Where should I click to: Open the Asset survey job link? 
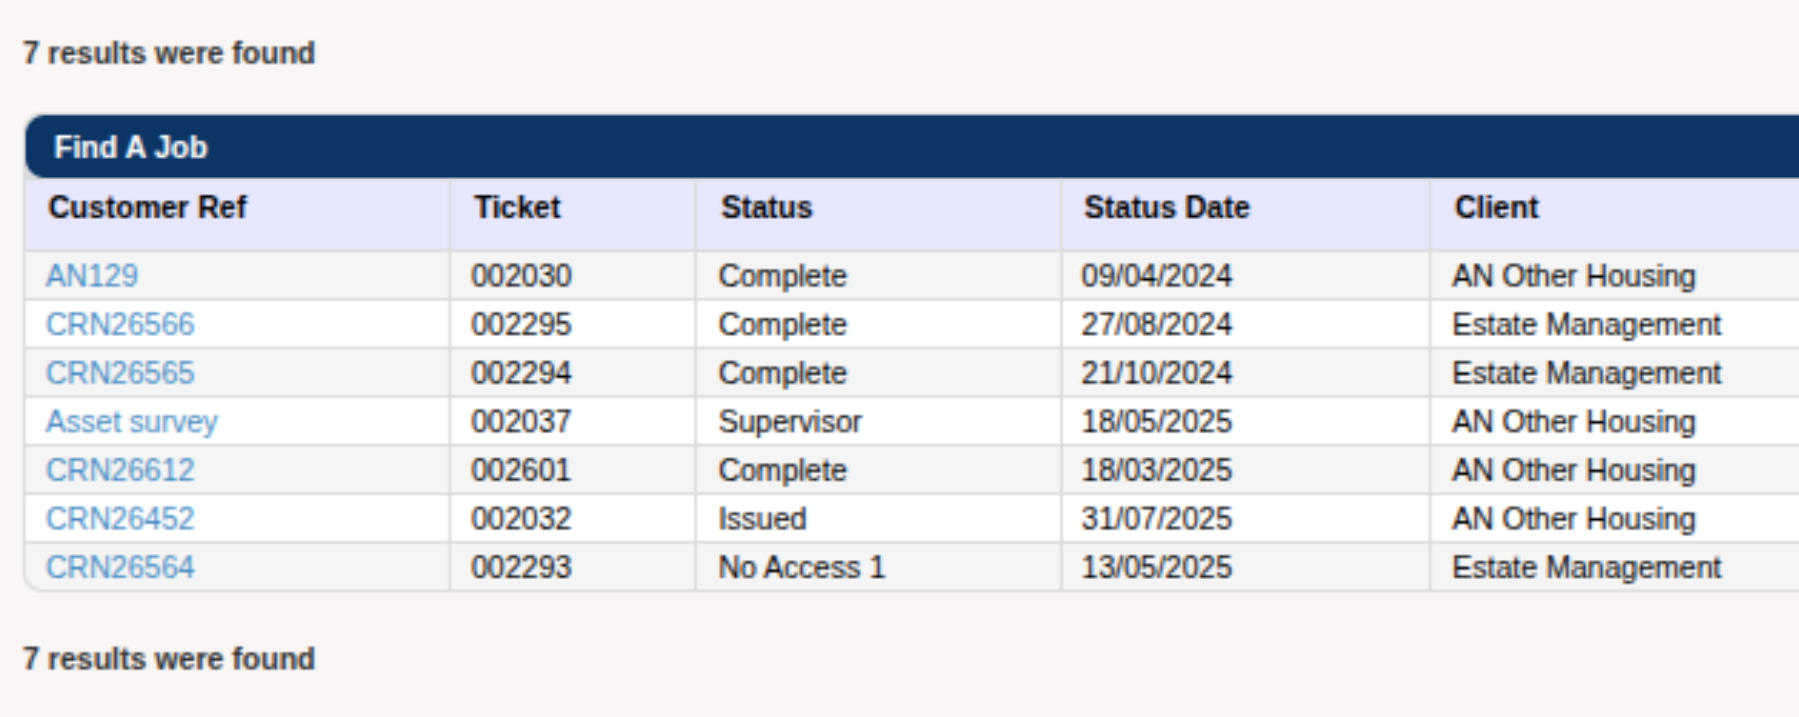tap(132, 422)
